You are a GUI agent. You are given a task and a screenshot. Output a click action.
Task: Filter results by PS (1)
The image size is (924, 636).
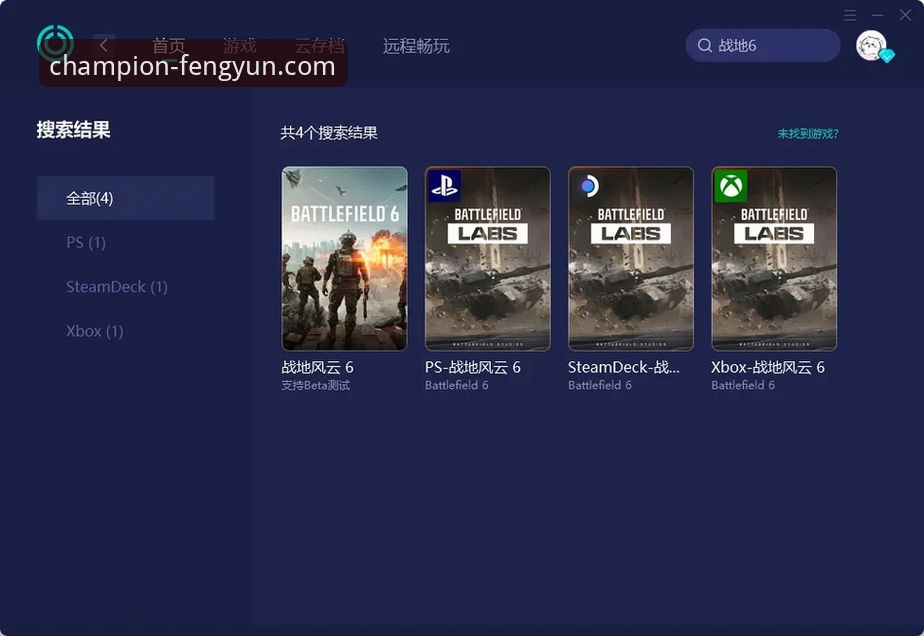click(86, 242)
